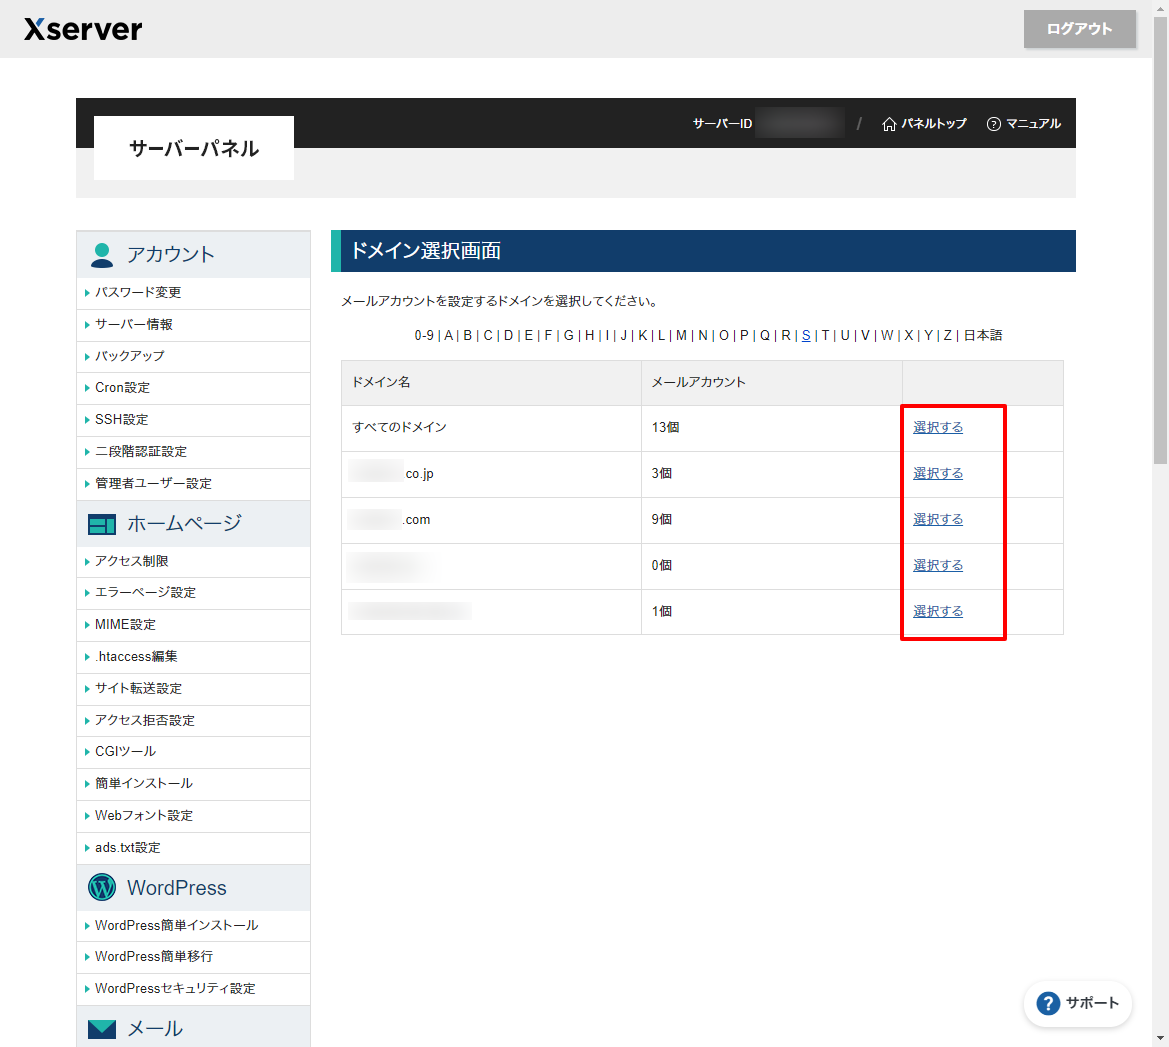Viewport: 1169px width, 1047px height.
Task: Click the page vertical scrollbar
Action: point(1160,239)
